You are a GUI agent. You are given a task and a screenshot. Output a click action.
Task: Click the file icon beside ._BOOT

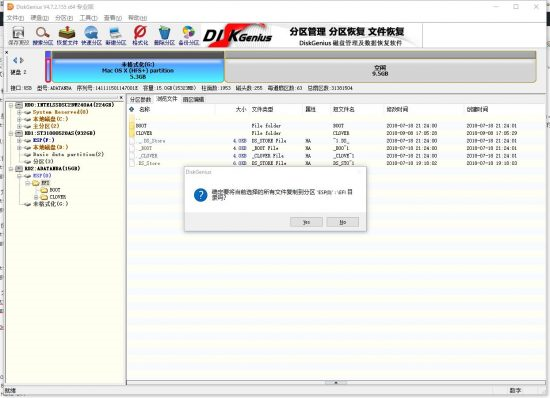(132, 148)
